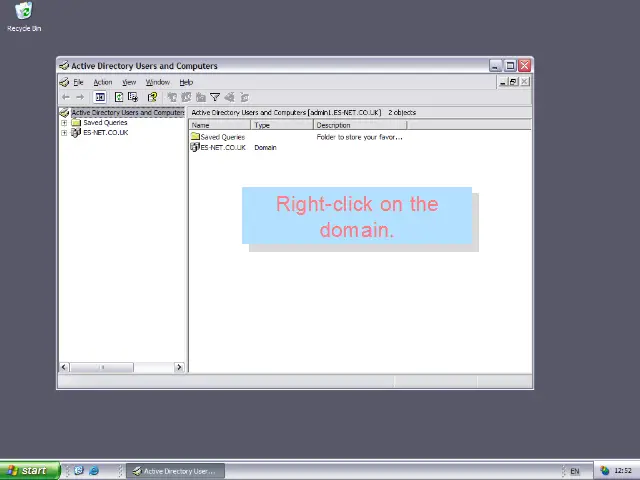Screen dimensions: 640x480
Task: Open the Help menu
Action: click(x=186, y=82)
